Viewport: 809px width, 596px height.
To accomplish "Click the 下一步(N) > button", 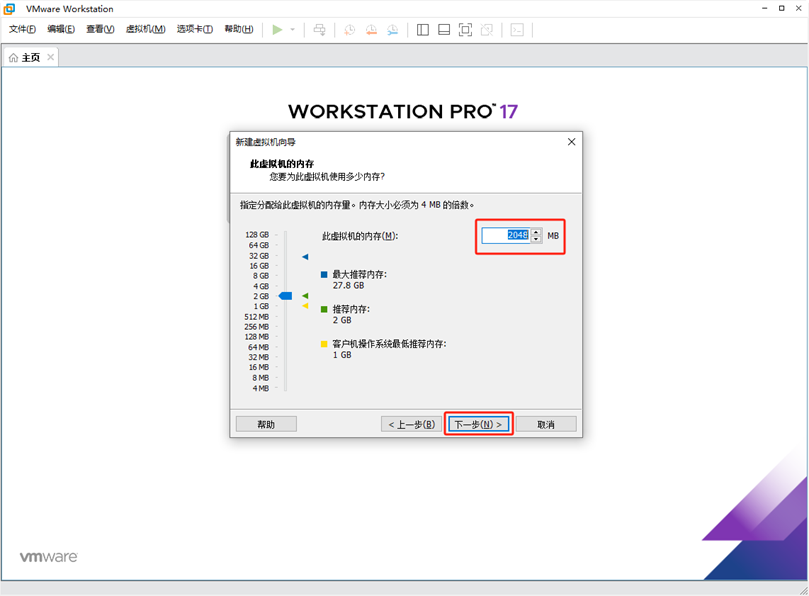I will 478,424.
